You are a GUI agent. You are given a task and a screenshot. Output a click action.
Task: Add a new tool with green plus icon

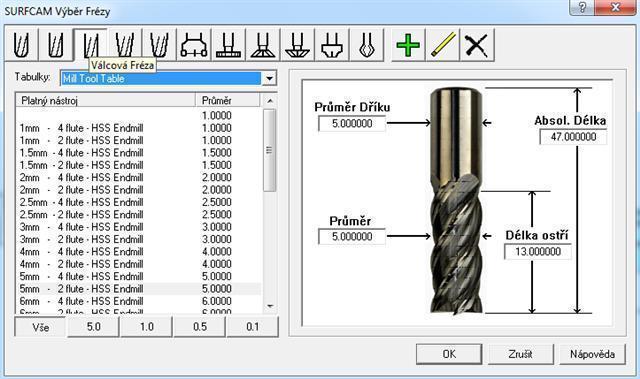(x=408, y=44)
